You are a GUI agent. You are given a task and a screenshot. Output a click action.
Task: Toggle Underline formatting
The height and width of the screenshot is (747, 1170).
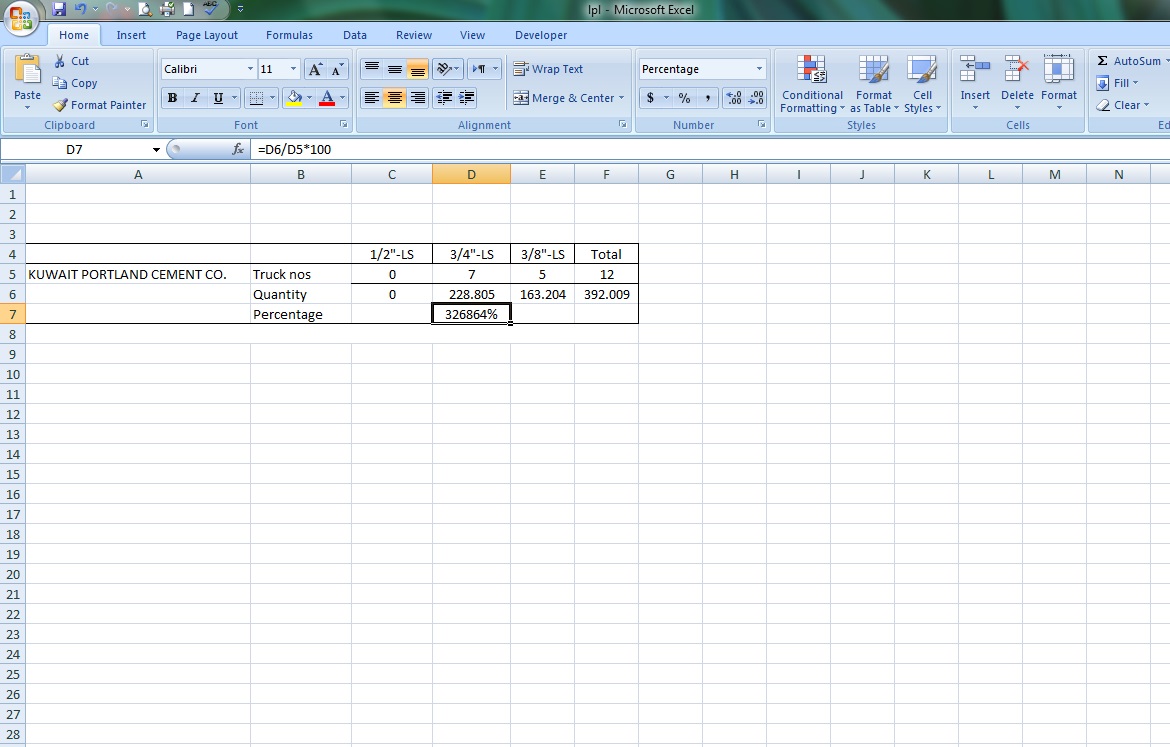pyautogui.click(x=218, y=98)
